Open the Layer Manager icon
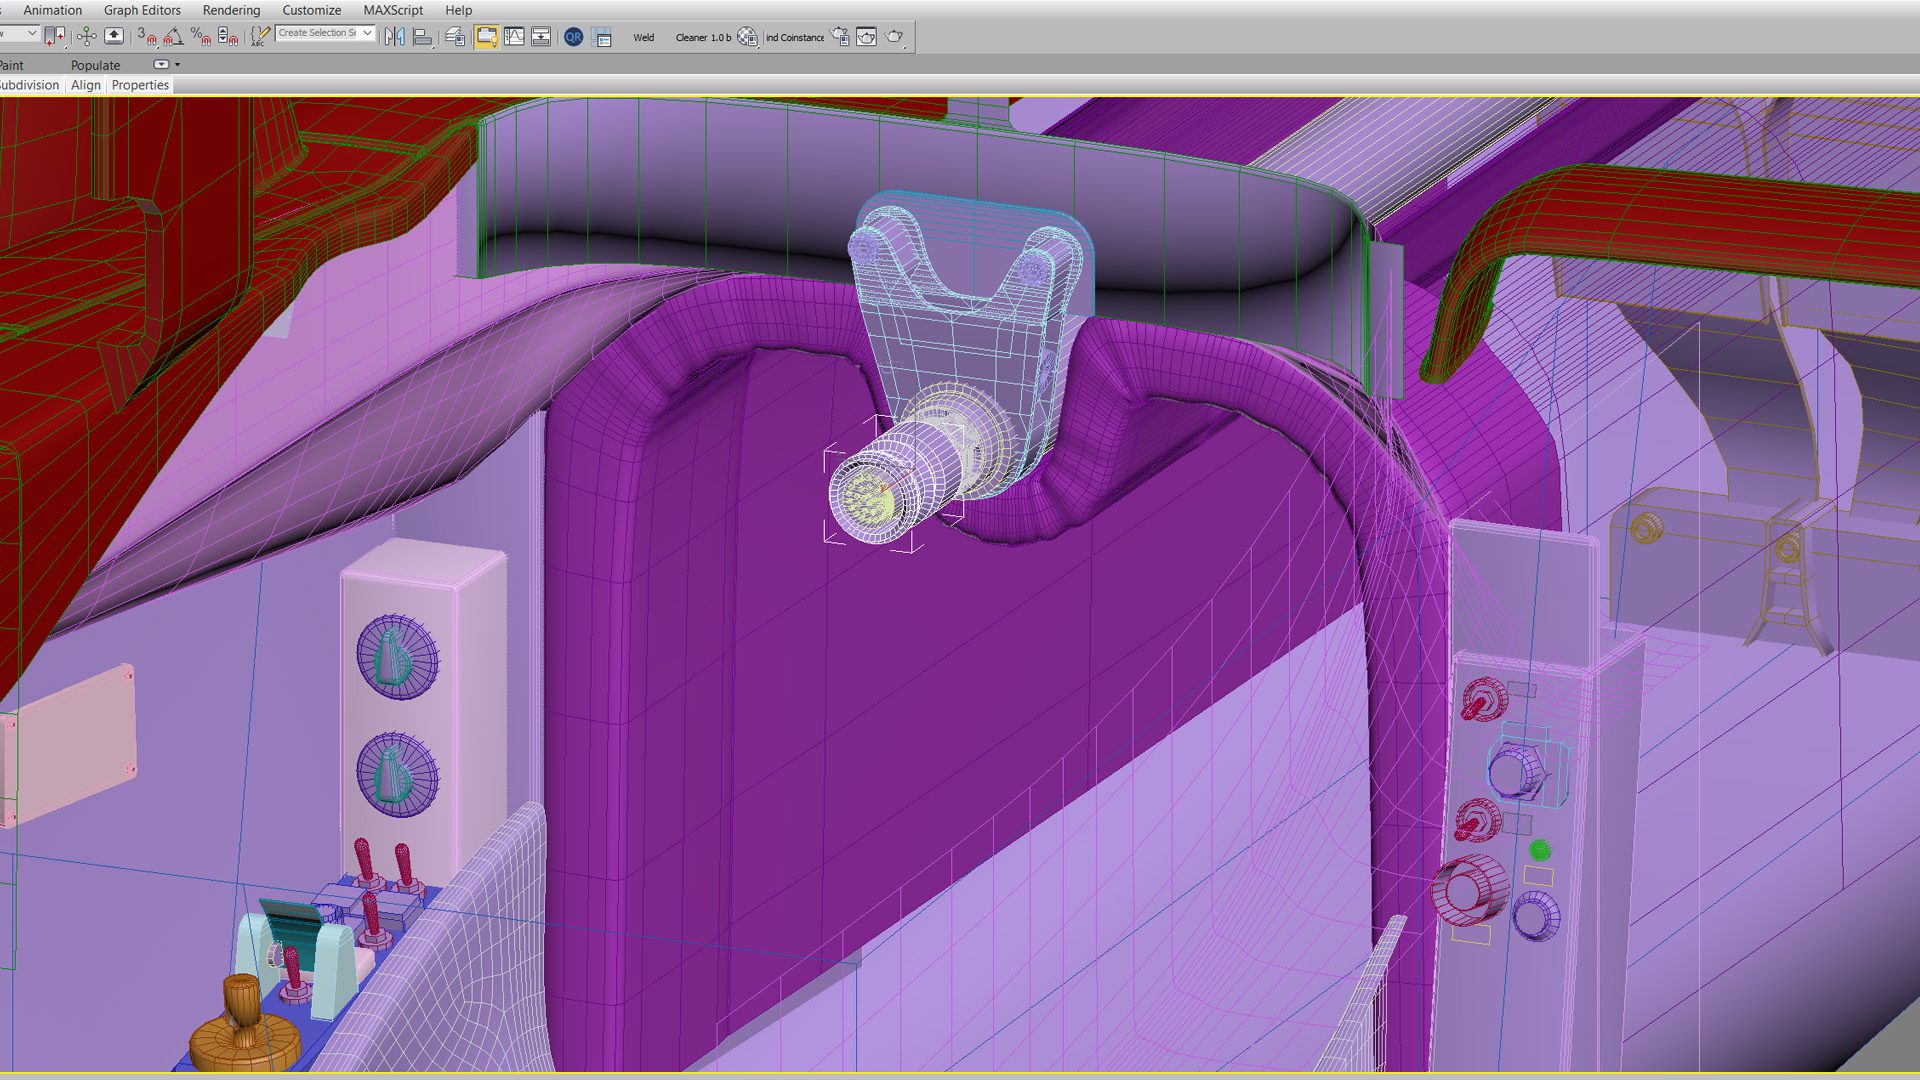 coord(455,37)
